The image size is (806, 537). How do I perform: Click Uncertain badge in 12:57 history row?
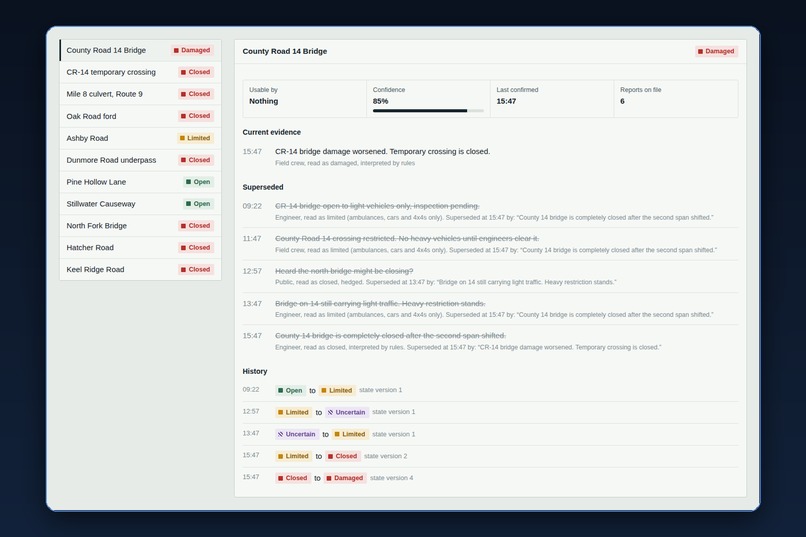tap(347, 412)
